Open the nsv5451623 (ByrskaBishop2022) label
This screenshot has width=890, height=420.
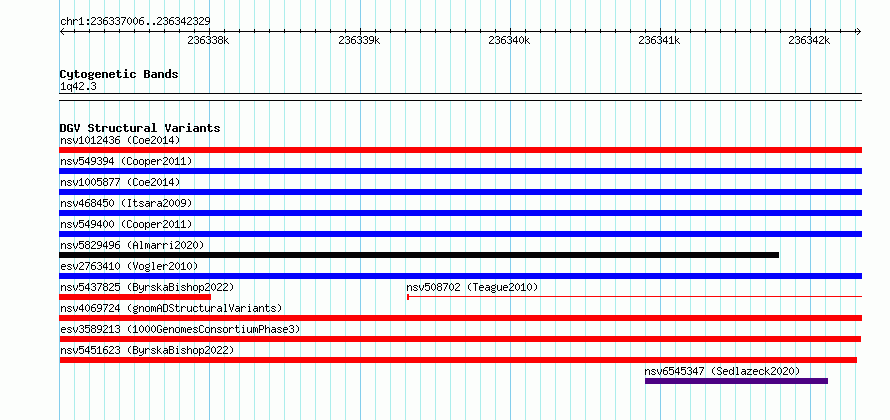click(x=147, y=350)
